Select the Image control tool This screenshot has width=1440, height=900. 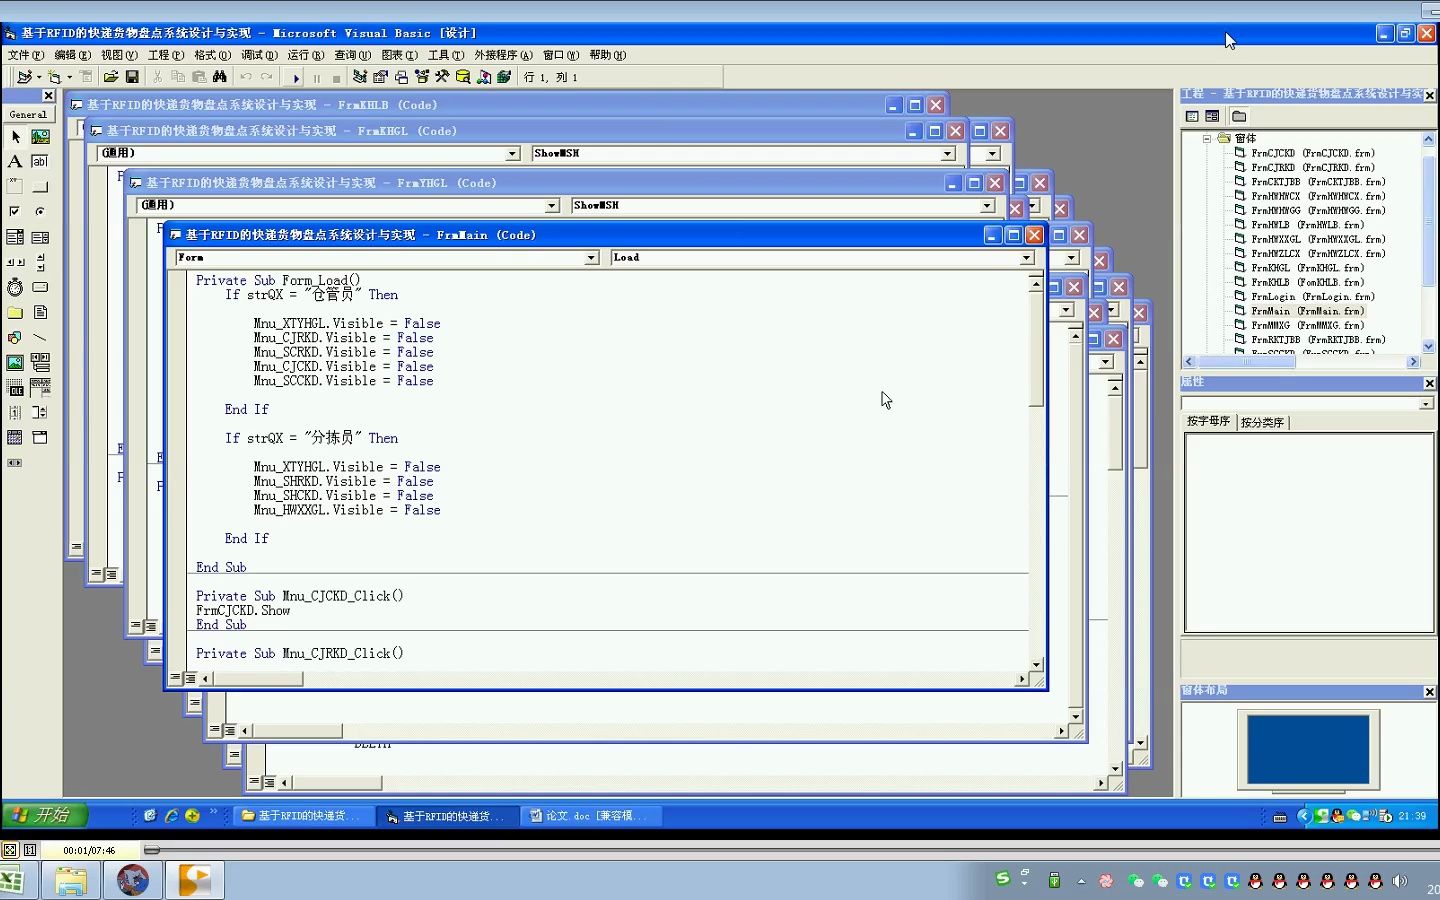pos(15,362)
